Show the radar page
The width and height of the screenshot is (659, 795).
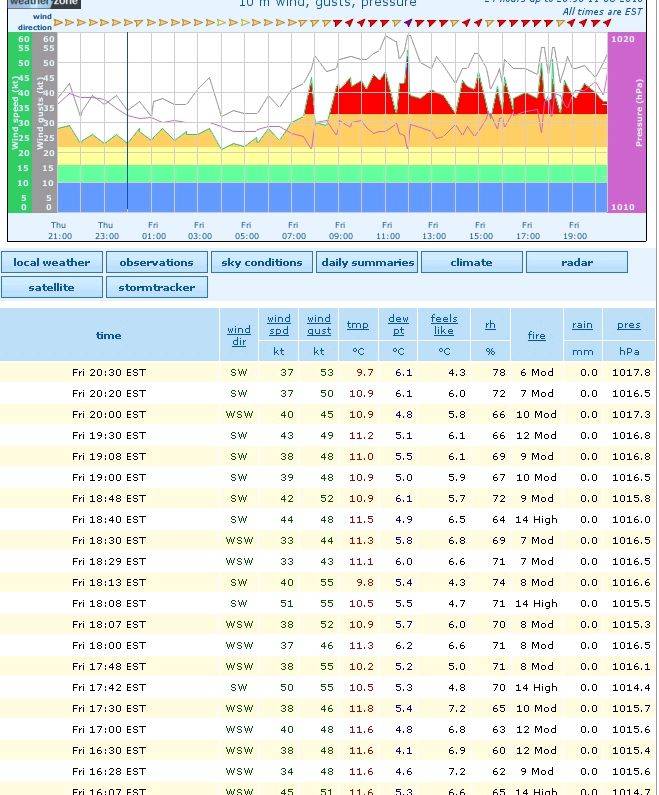point(577,262)
